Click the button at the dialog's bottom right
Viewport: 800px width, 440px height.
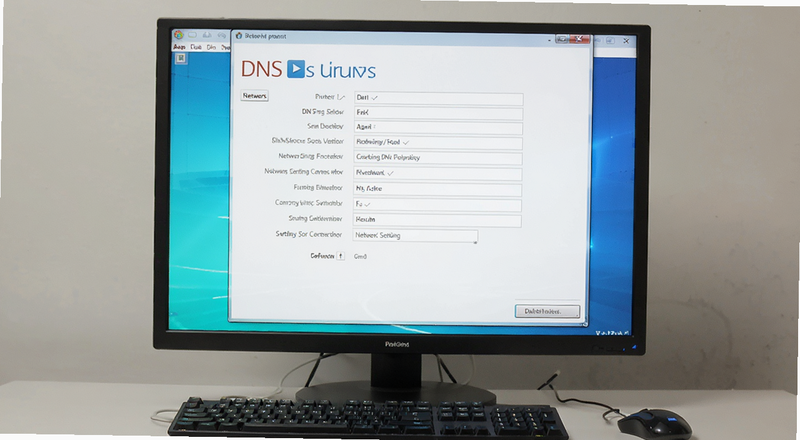[x=547, y=311]
